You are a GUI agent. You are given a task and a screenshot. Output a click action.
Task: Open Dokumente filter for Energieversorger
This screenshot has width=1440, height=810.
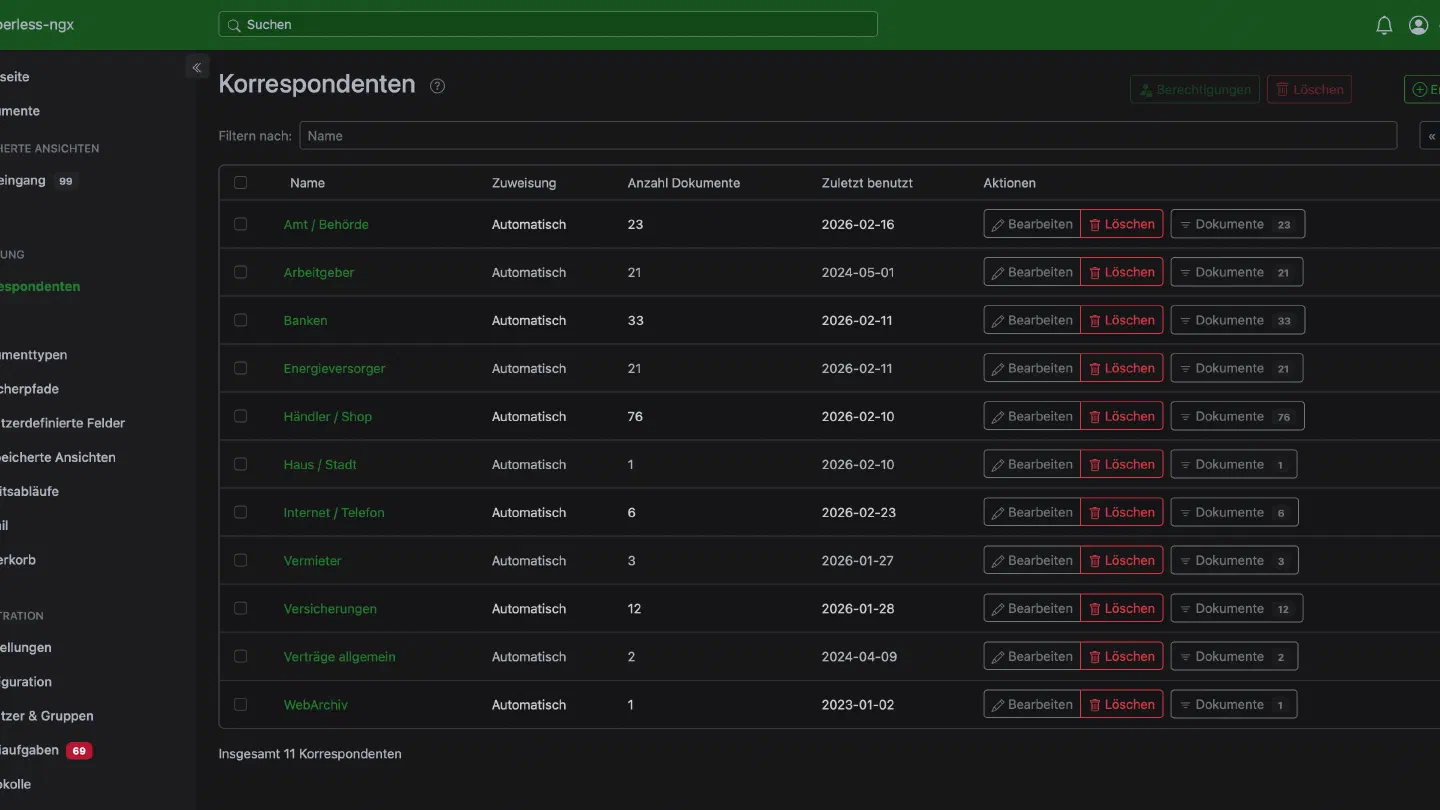click(x=1237, y=368)
